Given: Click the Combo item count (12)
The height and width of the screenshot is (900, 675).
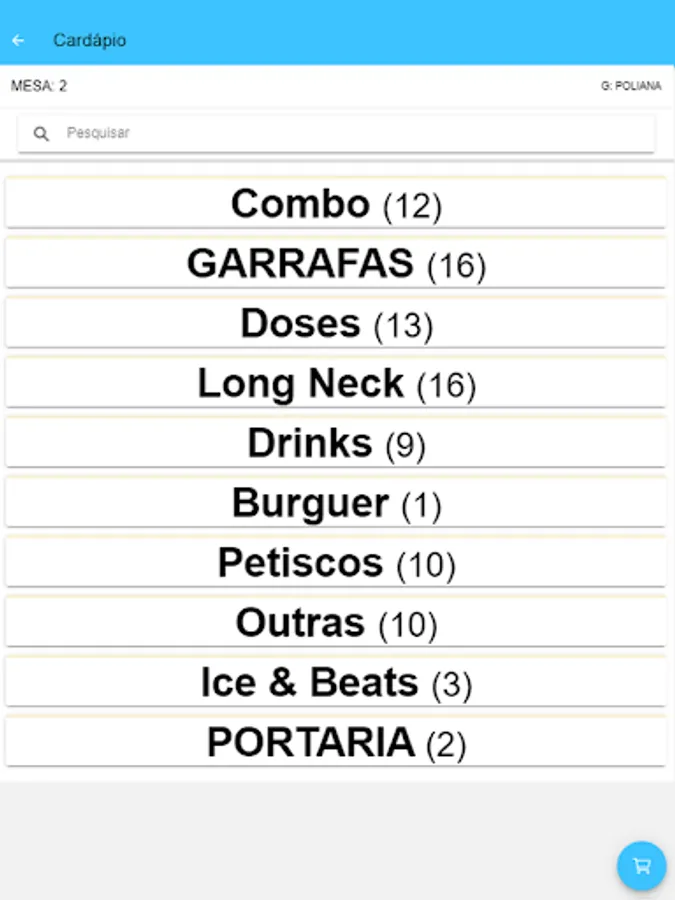Looking at the screenshot, I should (412, 207).
